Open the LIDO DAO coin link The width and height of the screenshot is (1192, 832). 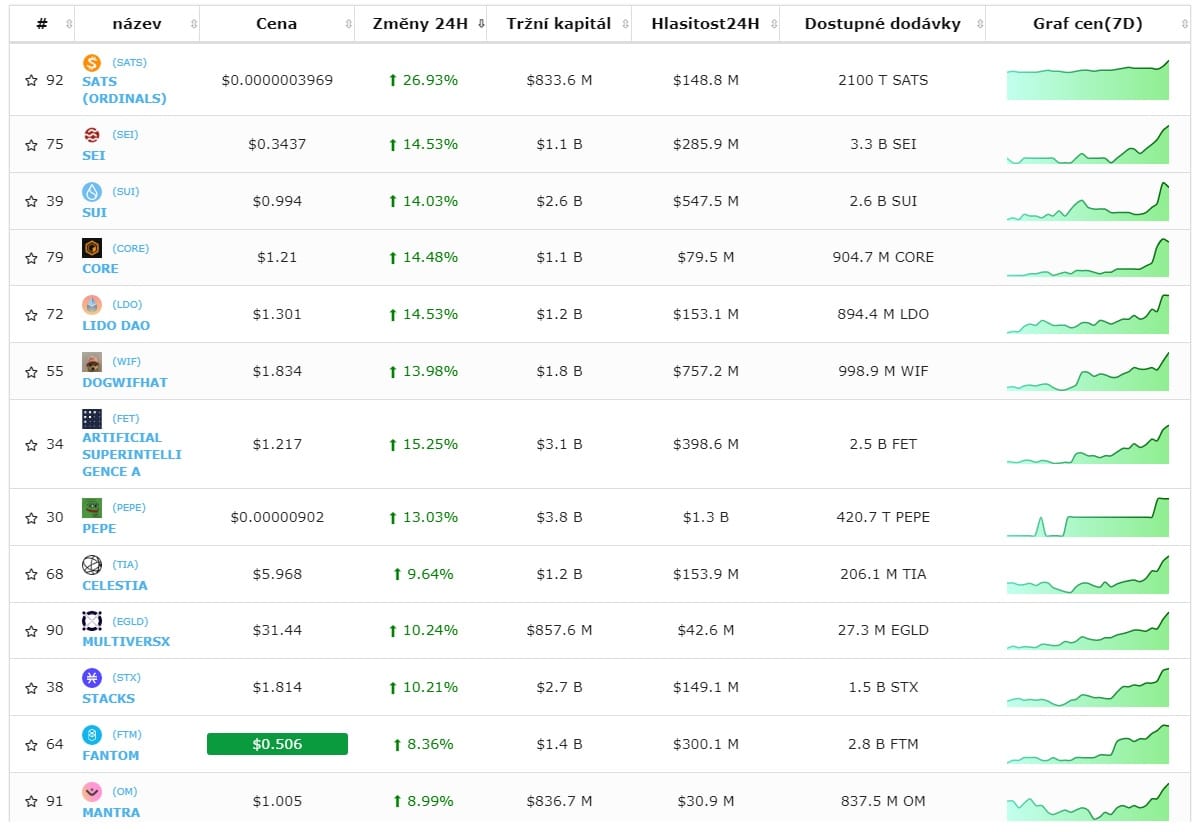click(x=116, y=325)
